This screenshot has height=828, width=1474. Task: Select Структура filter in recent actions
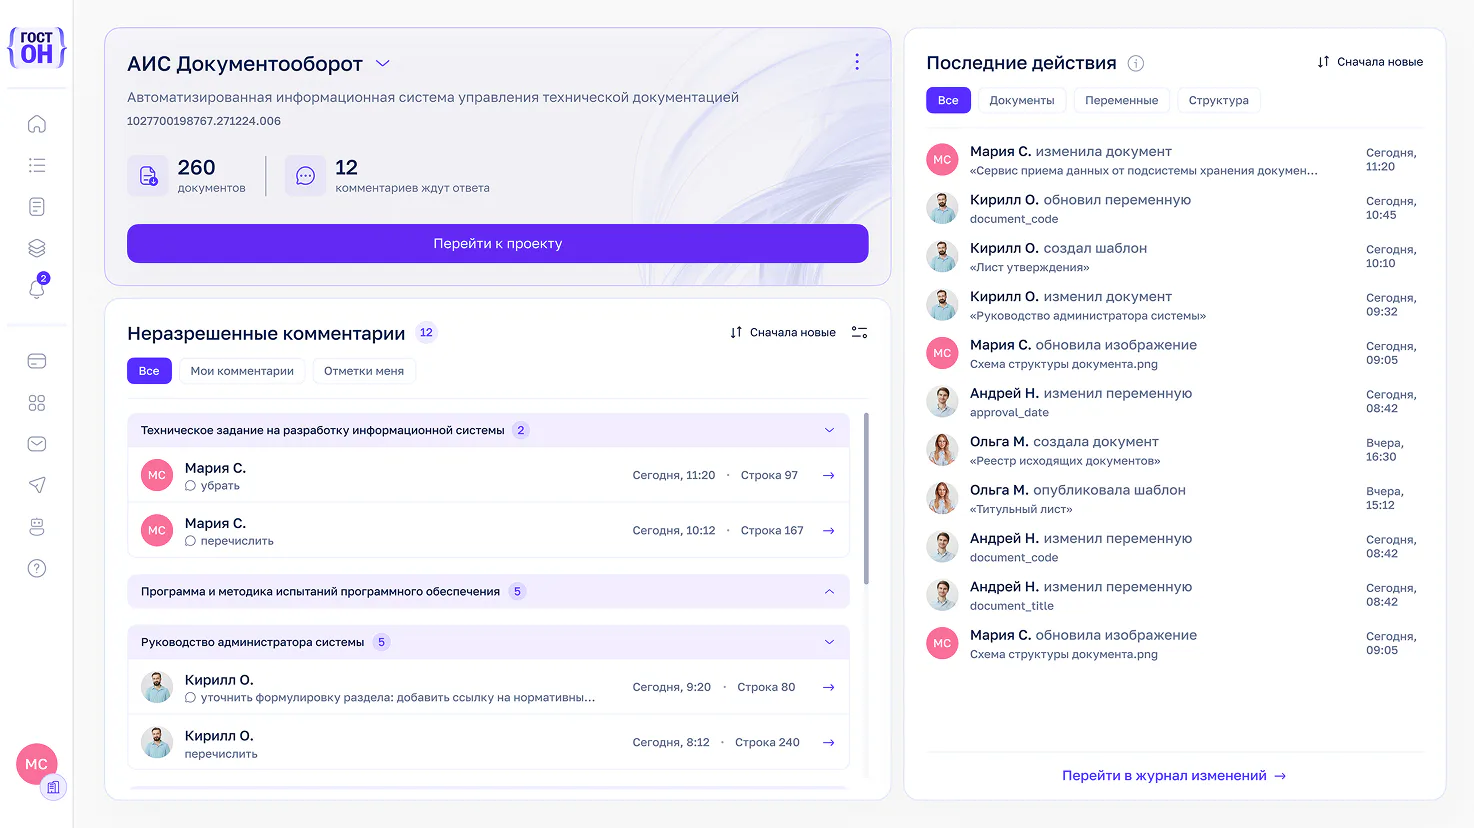coord(1218,100)
